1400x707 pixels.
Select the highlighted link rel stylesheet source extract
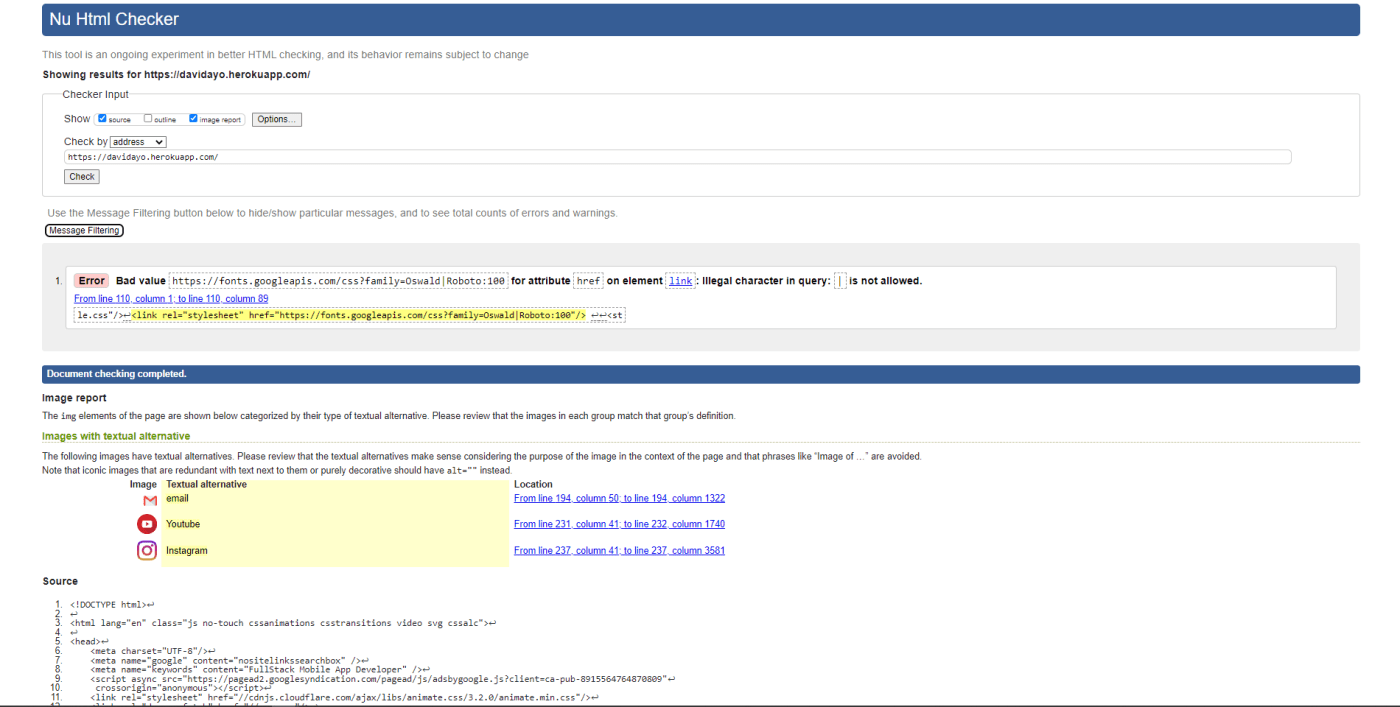pos(358,315)
